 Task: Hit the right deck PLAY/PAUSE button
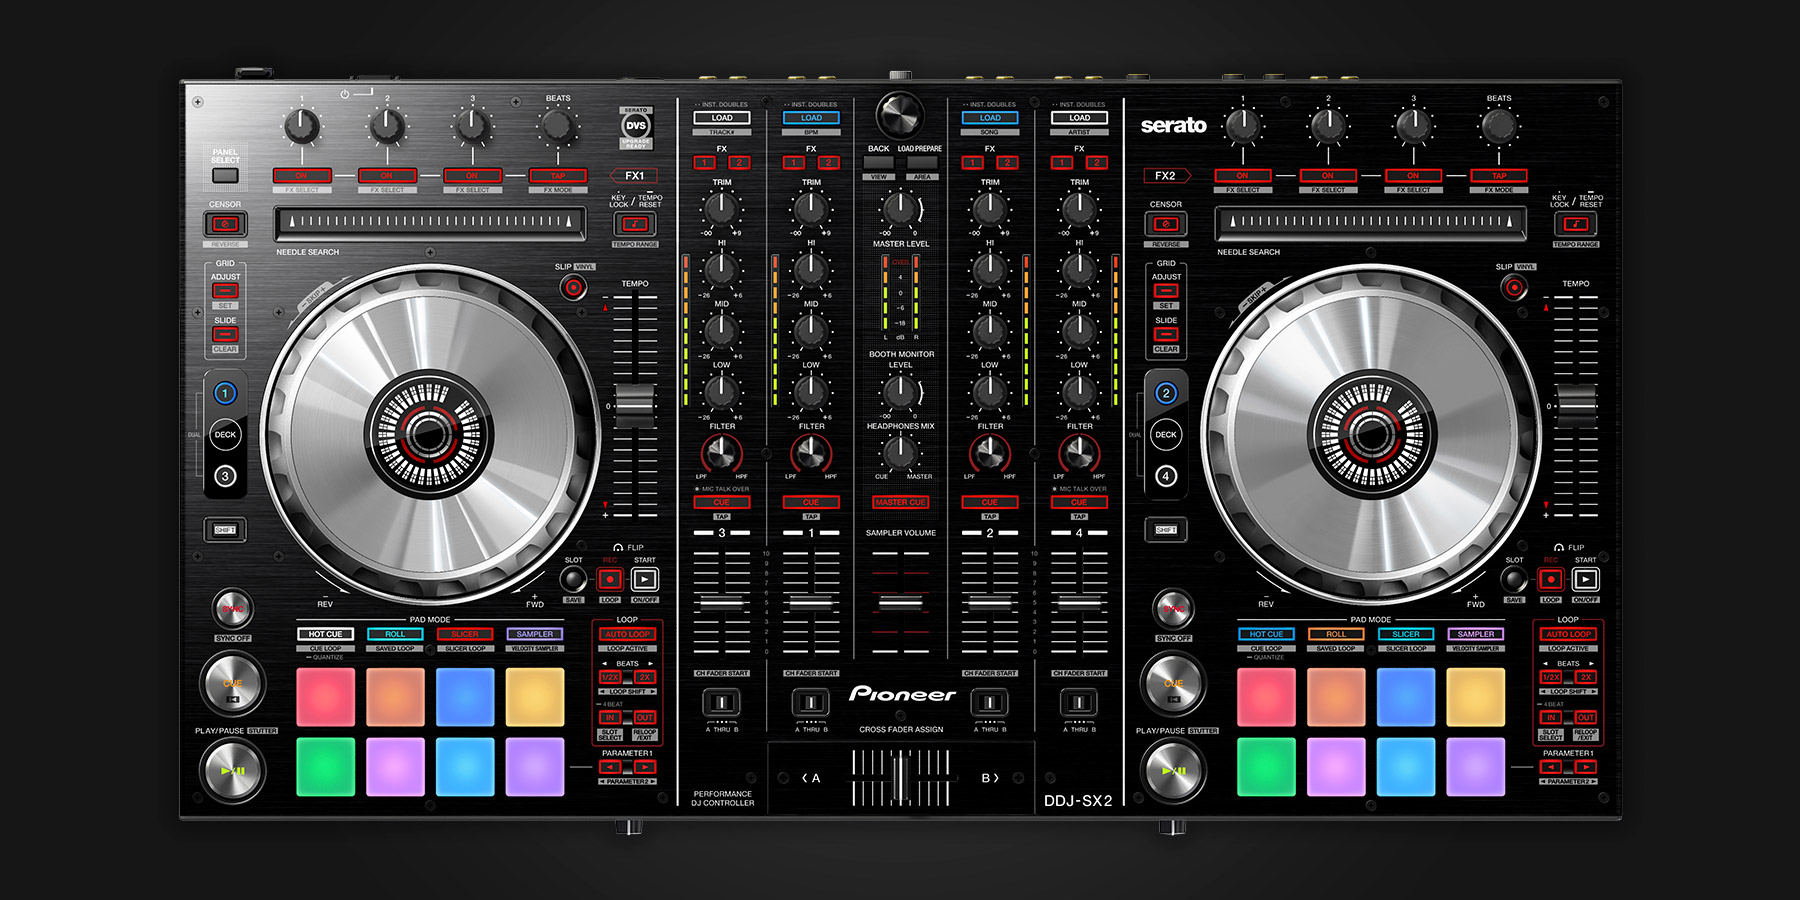[x=1173, y=771]
